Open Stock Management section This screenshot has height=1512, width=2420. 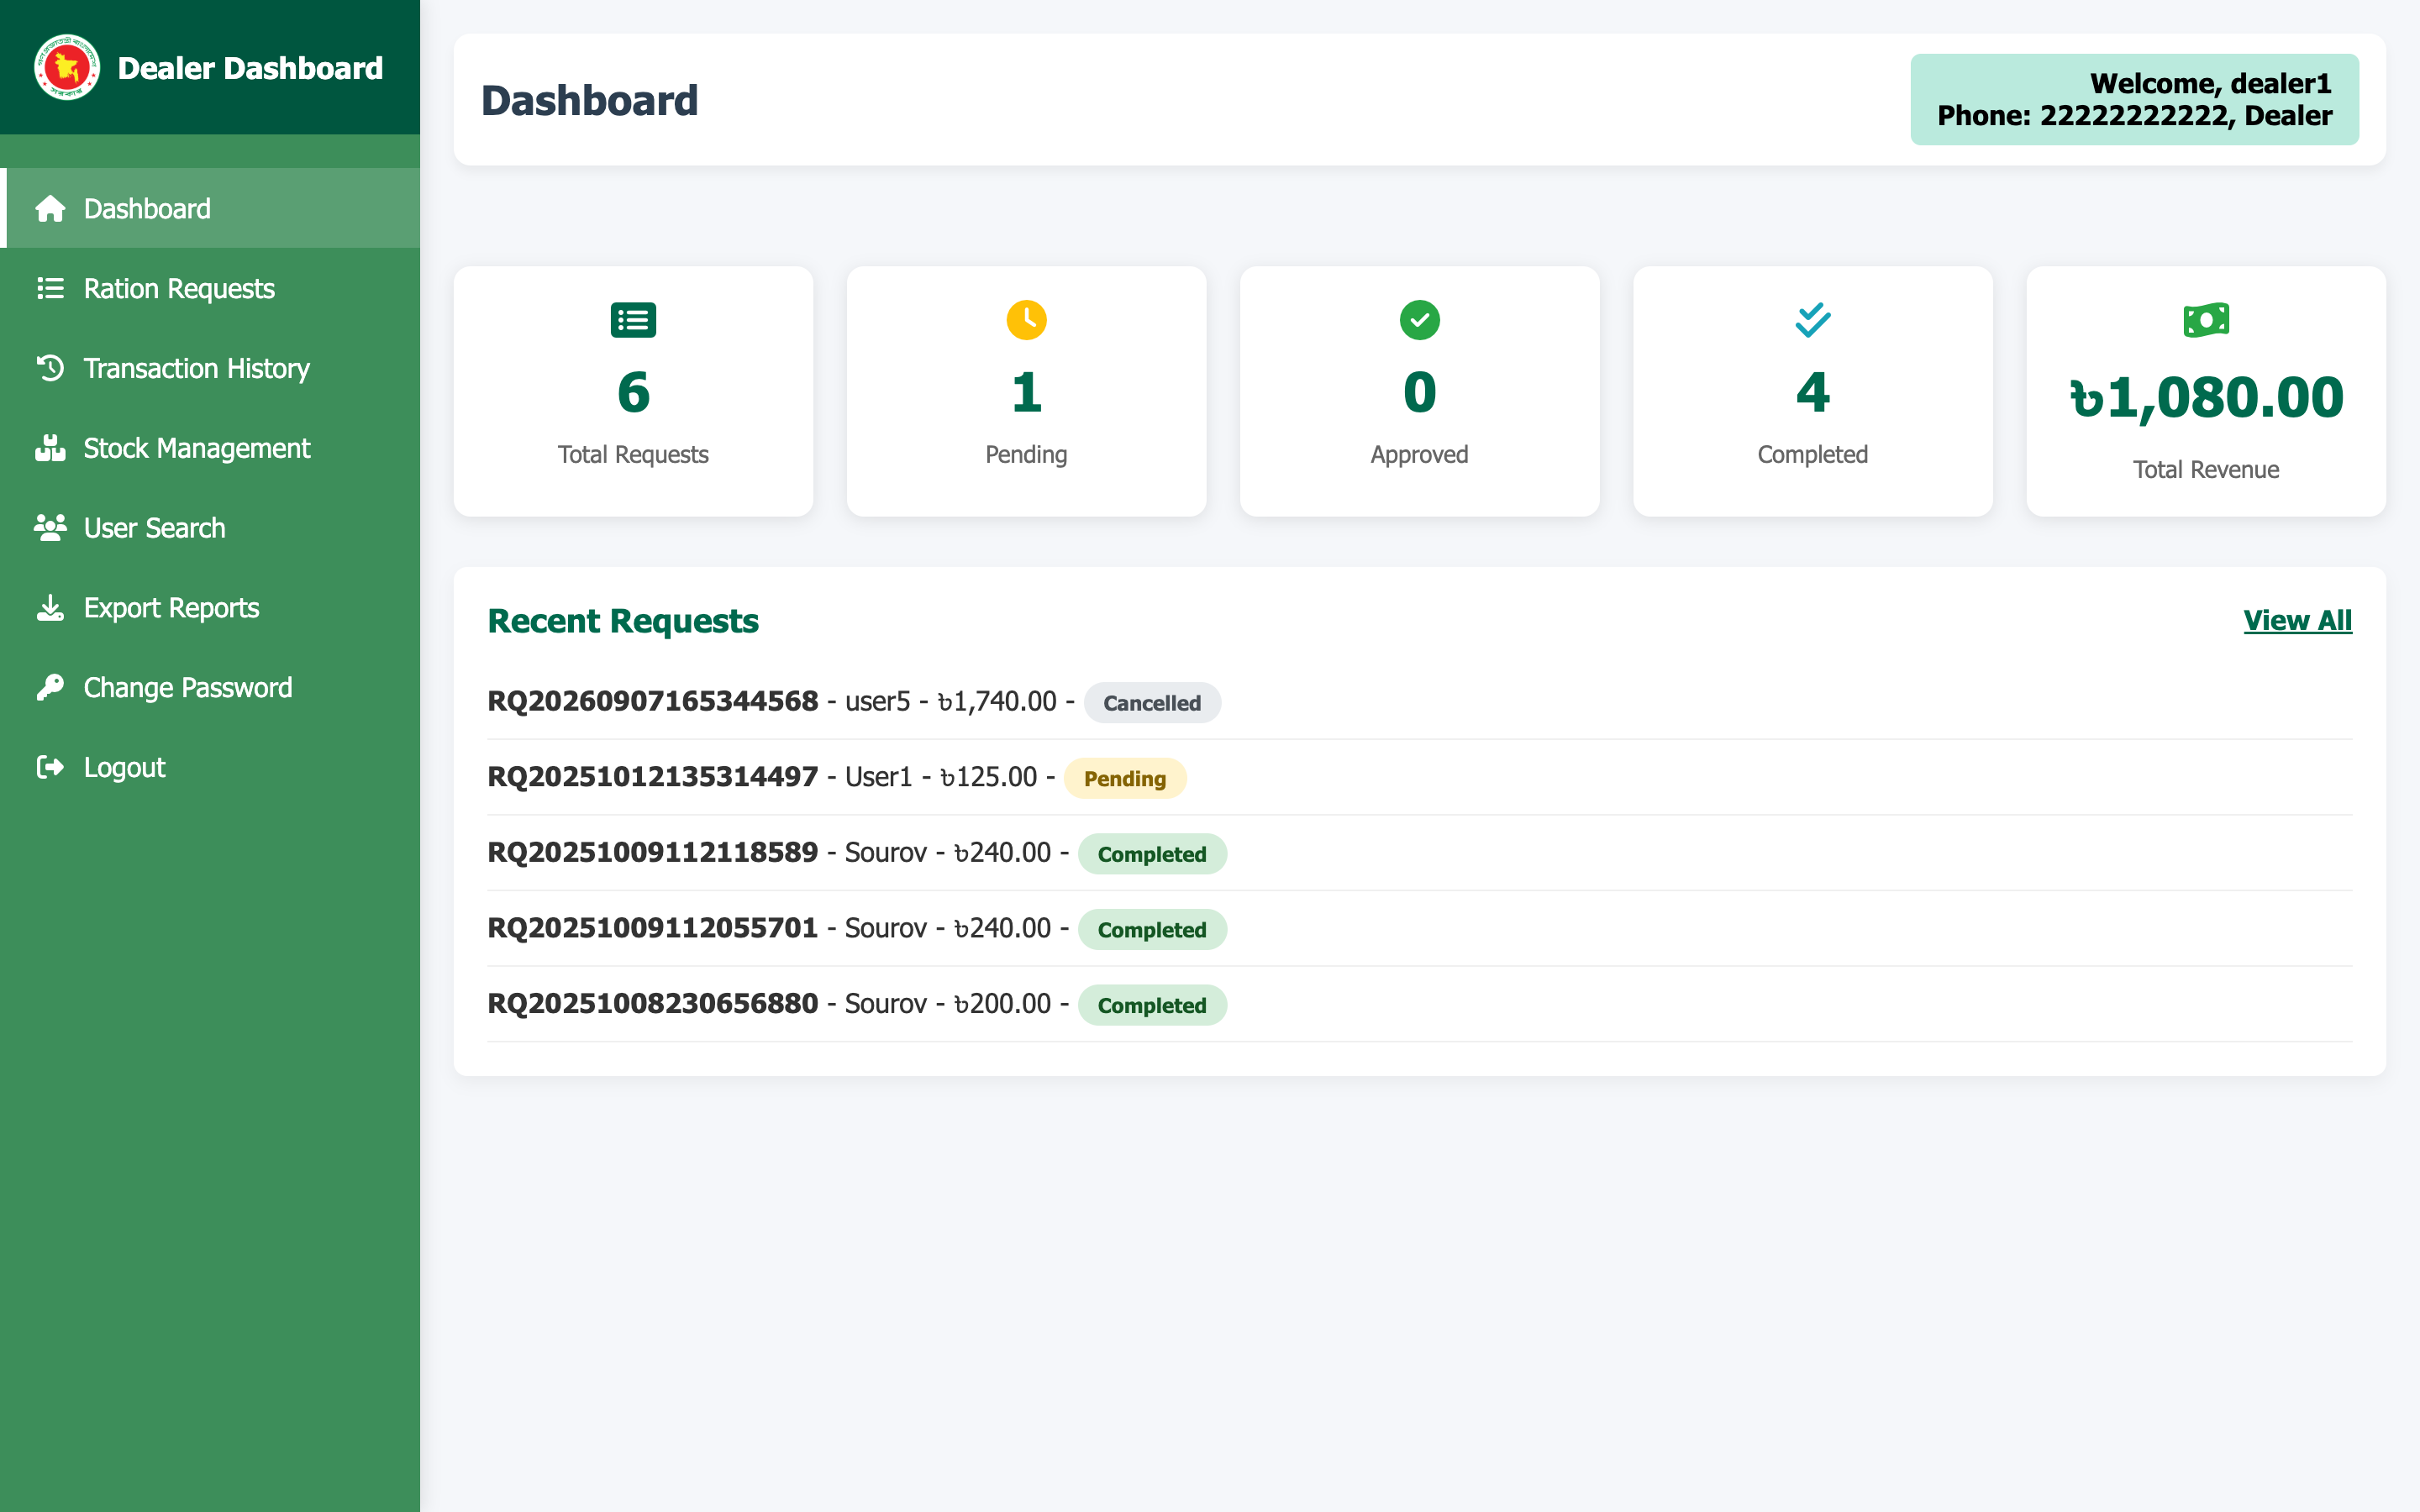[x=210, y=448]
